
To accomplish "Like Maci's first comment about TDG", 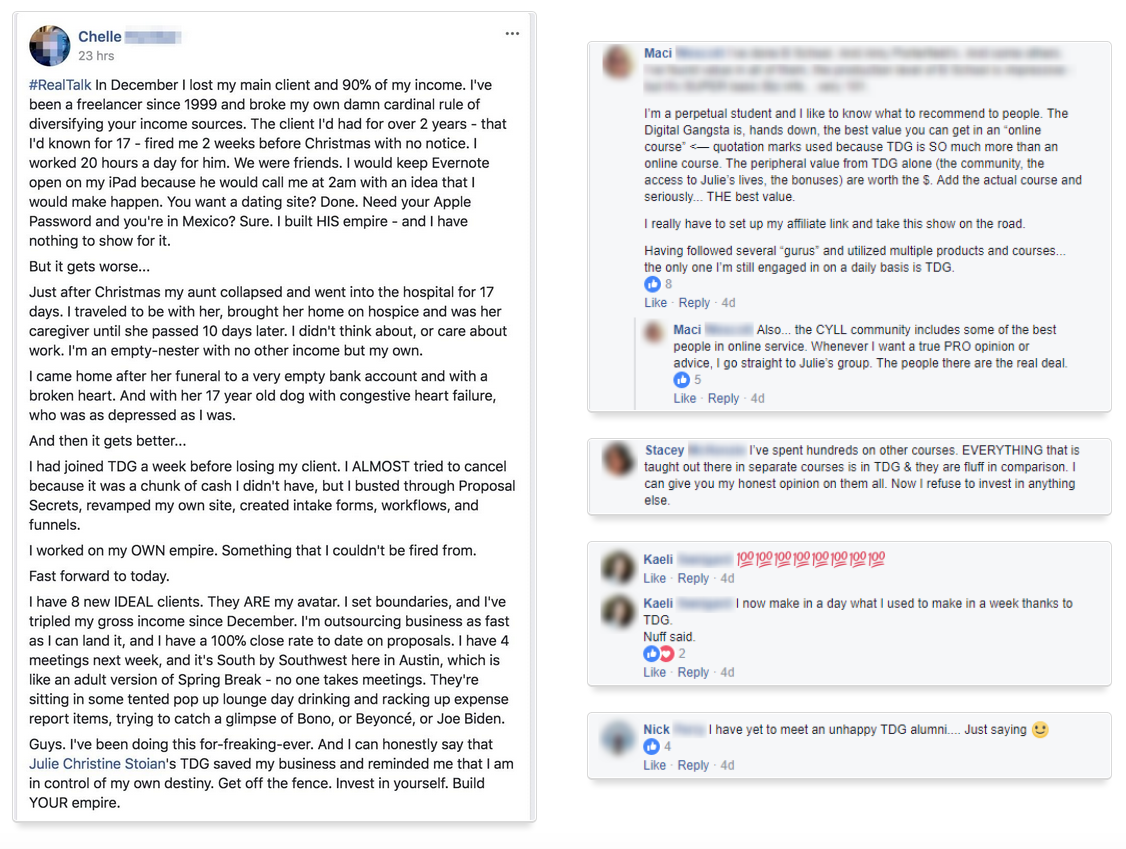I will [655, 302].
